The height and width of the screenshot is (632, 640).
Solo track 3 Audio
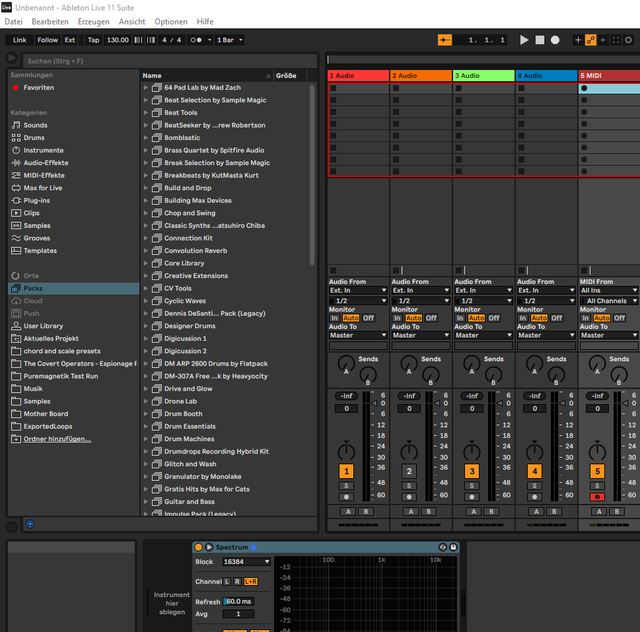472,486
